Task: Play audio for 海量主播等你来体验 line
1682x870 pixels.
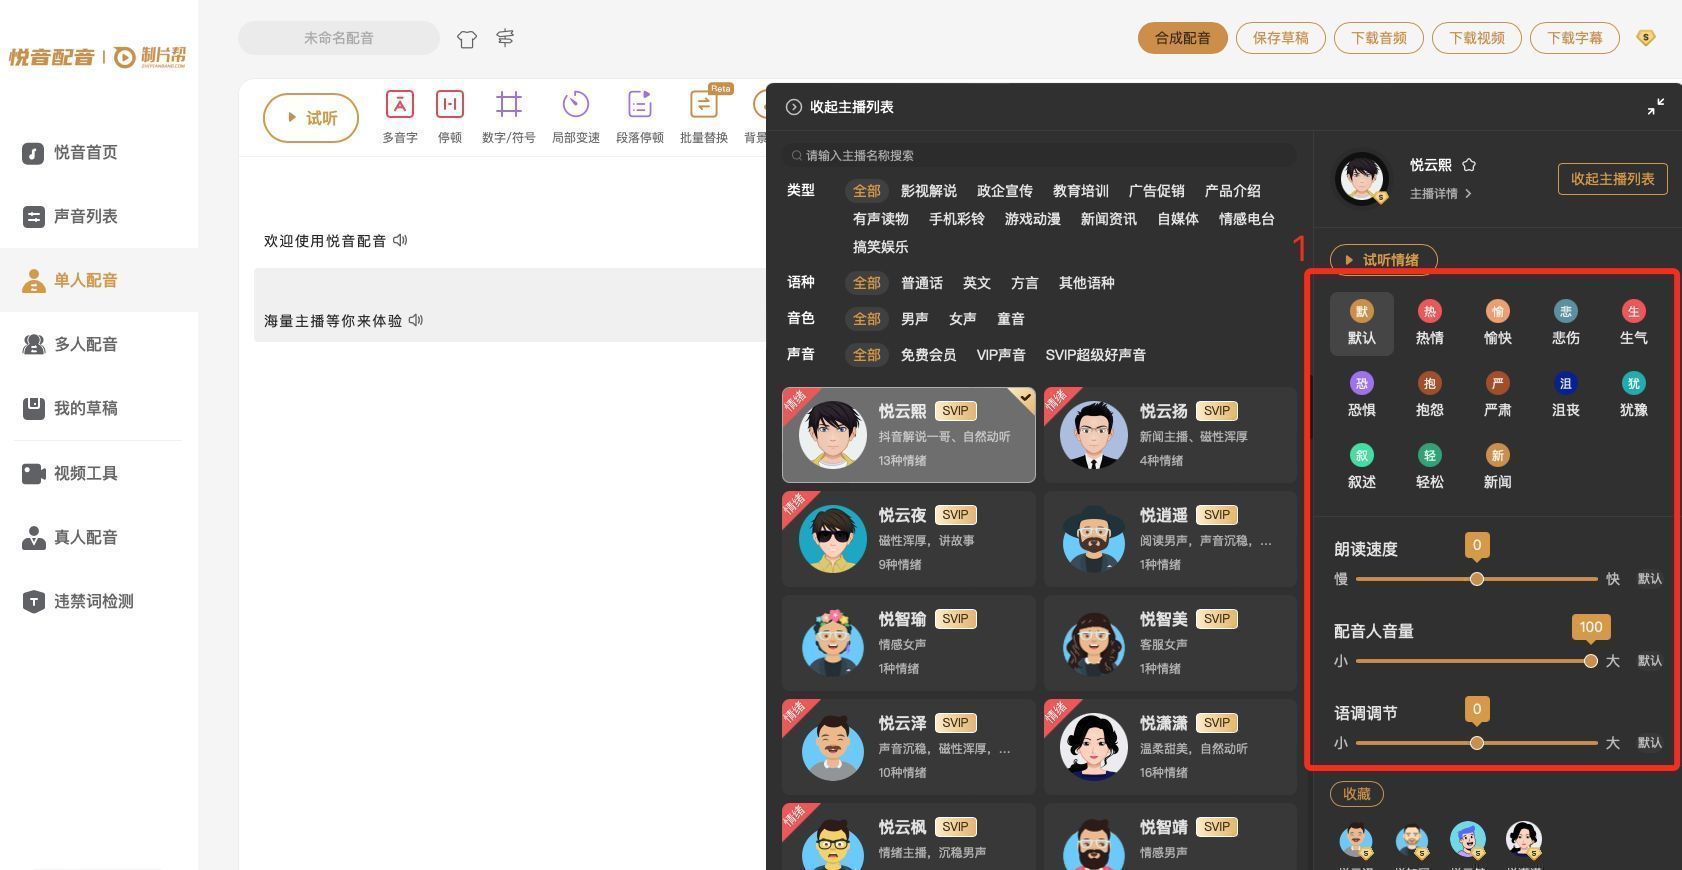Action: click(416, 320)
